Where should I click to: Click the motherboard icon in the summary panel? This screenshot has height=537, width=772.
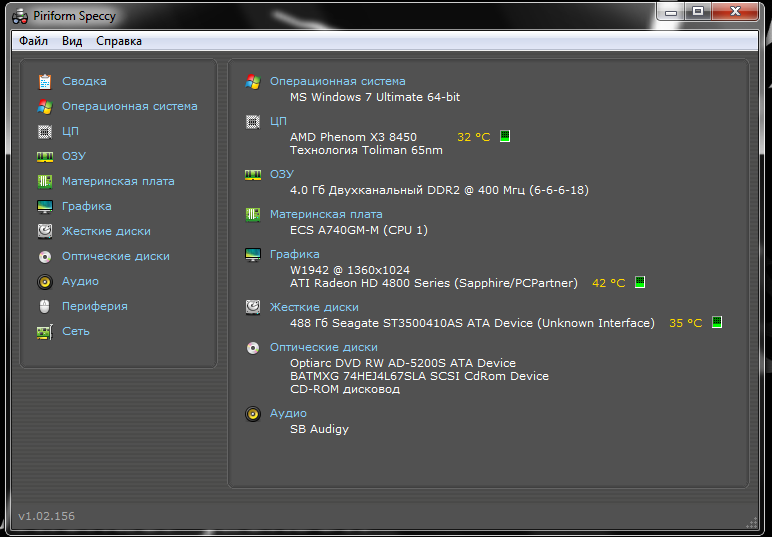[253, 215]
